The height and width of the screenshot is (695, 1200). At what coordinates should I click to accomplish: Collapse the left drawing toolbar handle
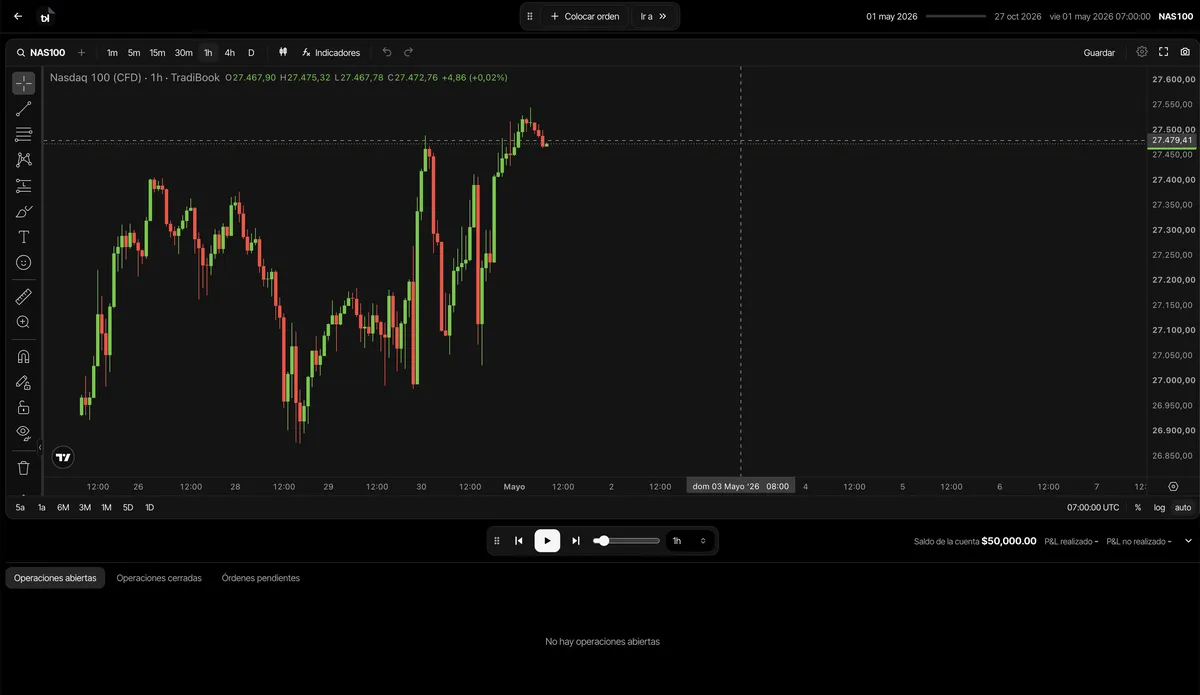[x=41, y=447]
